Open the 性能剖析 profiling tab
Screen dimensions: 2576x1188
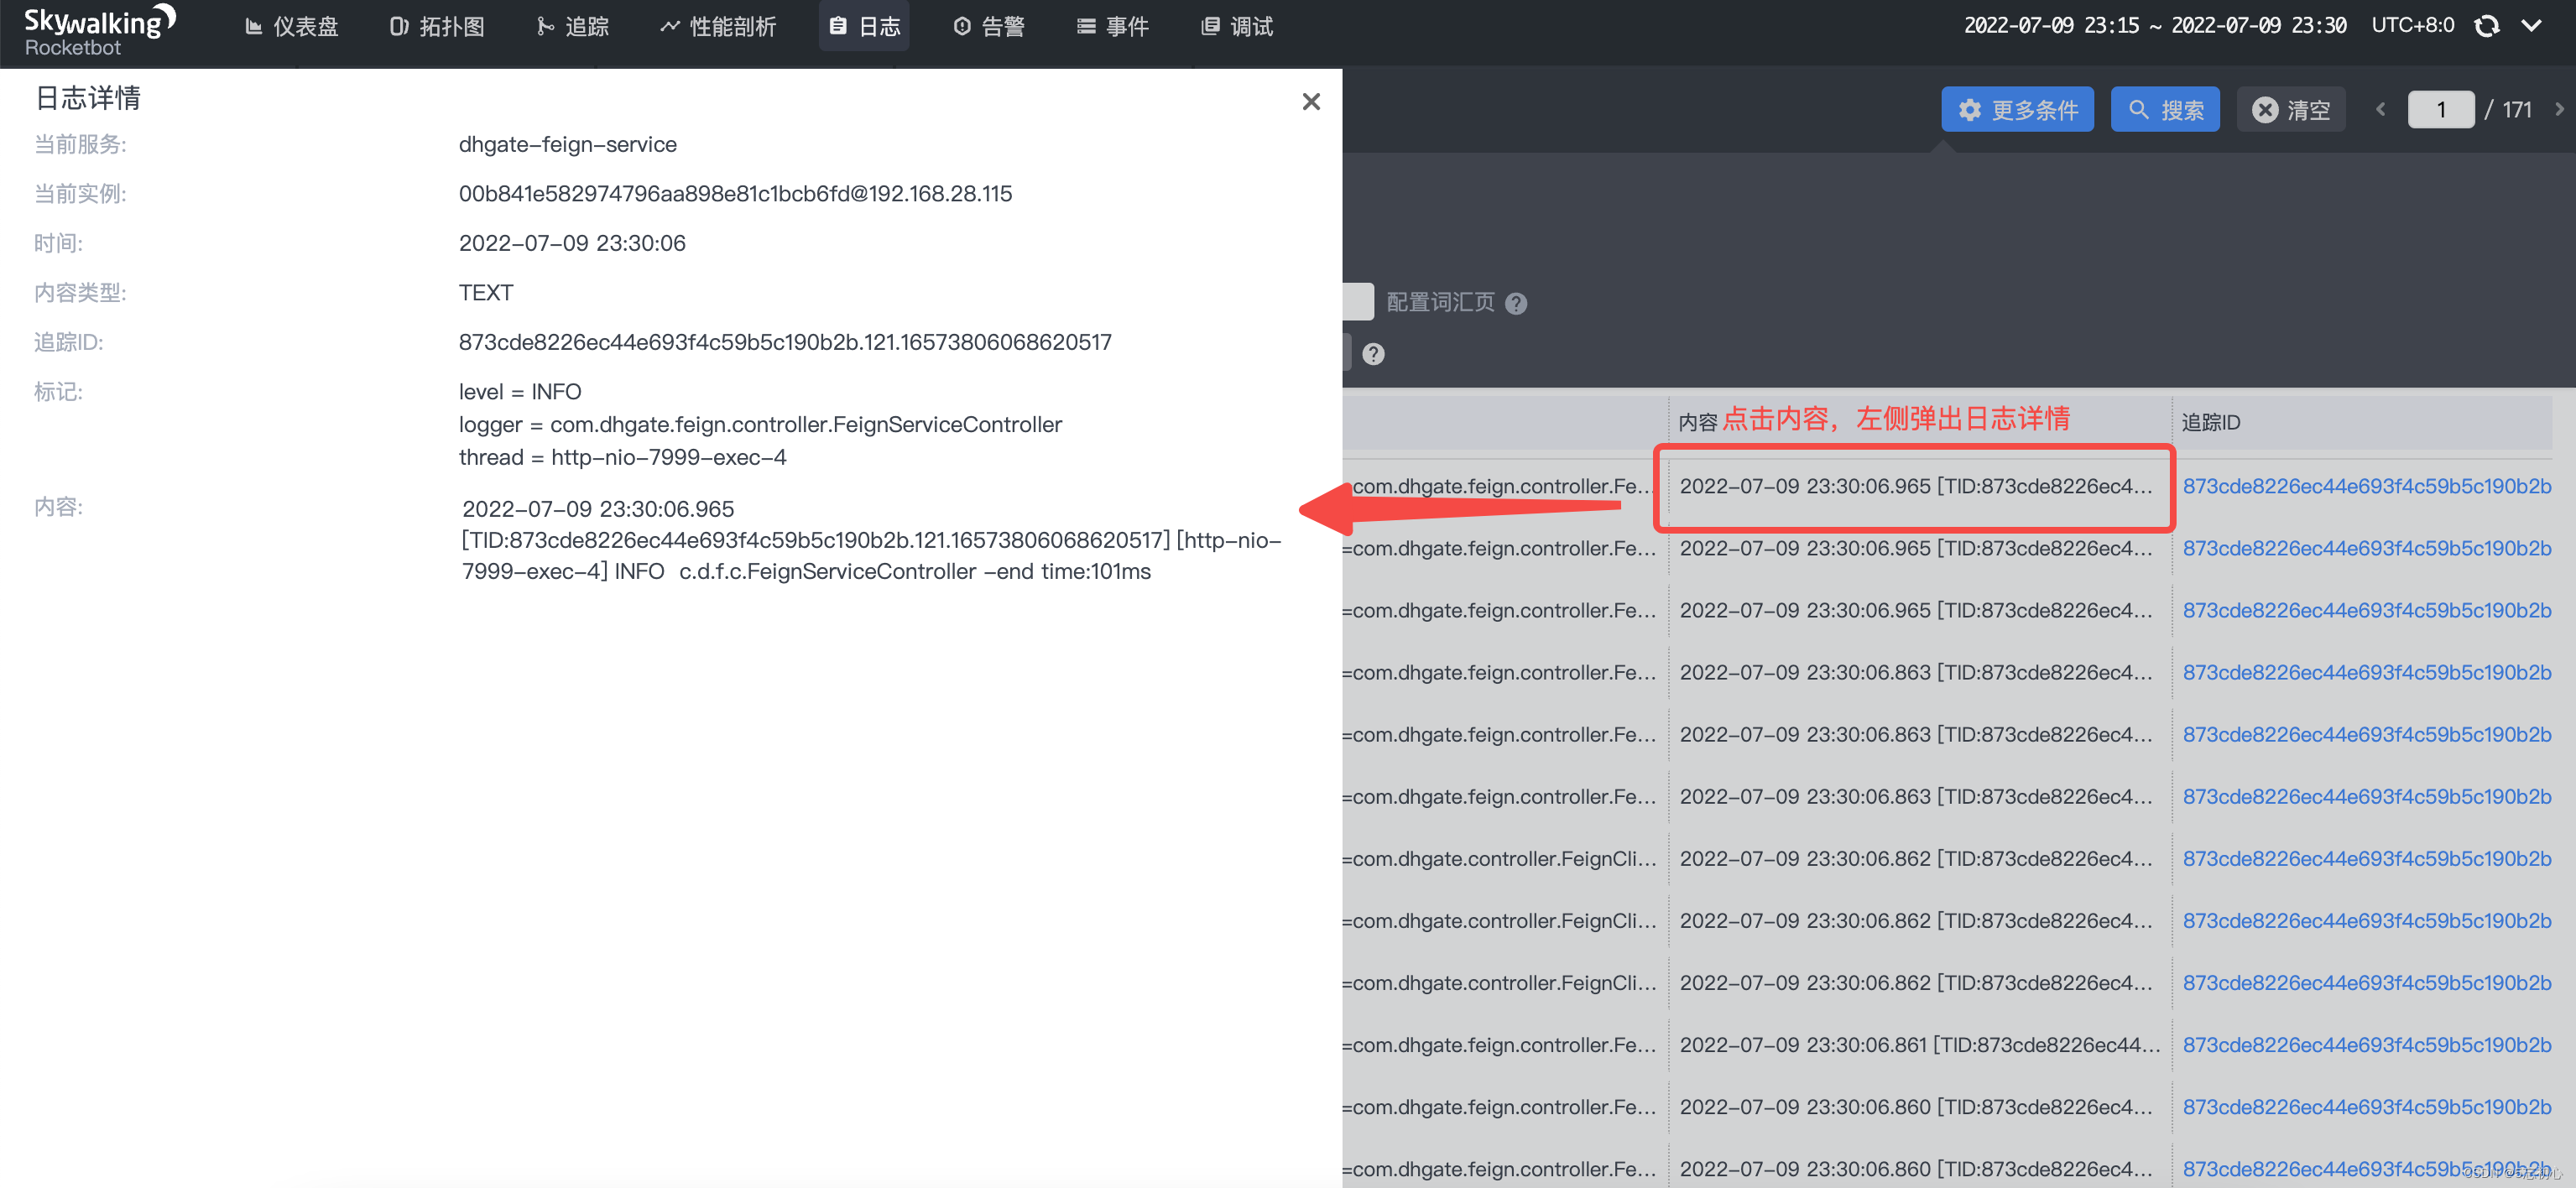pyautogui.click(x=718, y=27)
